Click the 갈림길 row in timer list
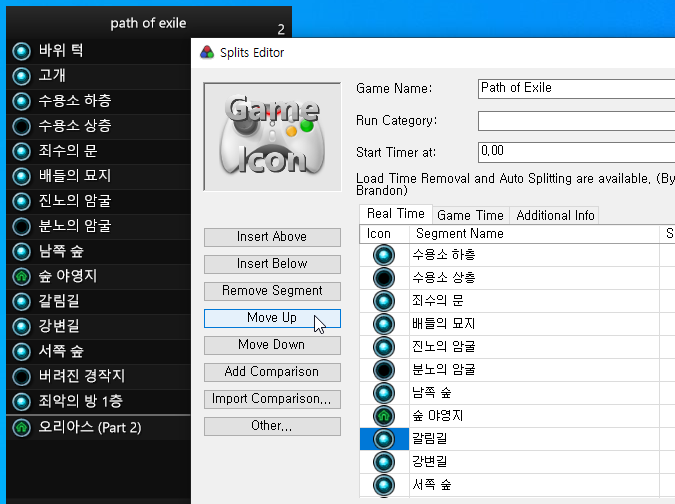Screen dimensions: 675x504 99,301
